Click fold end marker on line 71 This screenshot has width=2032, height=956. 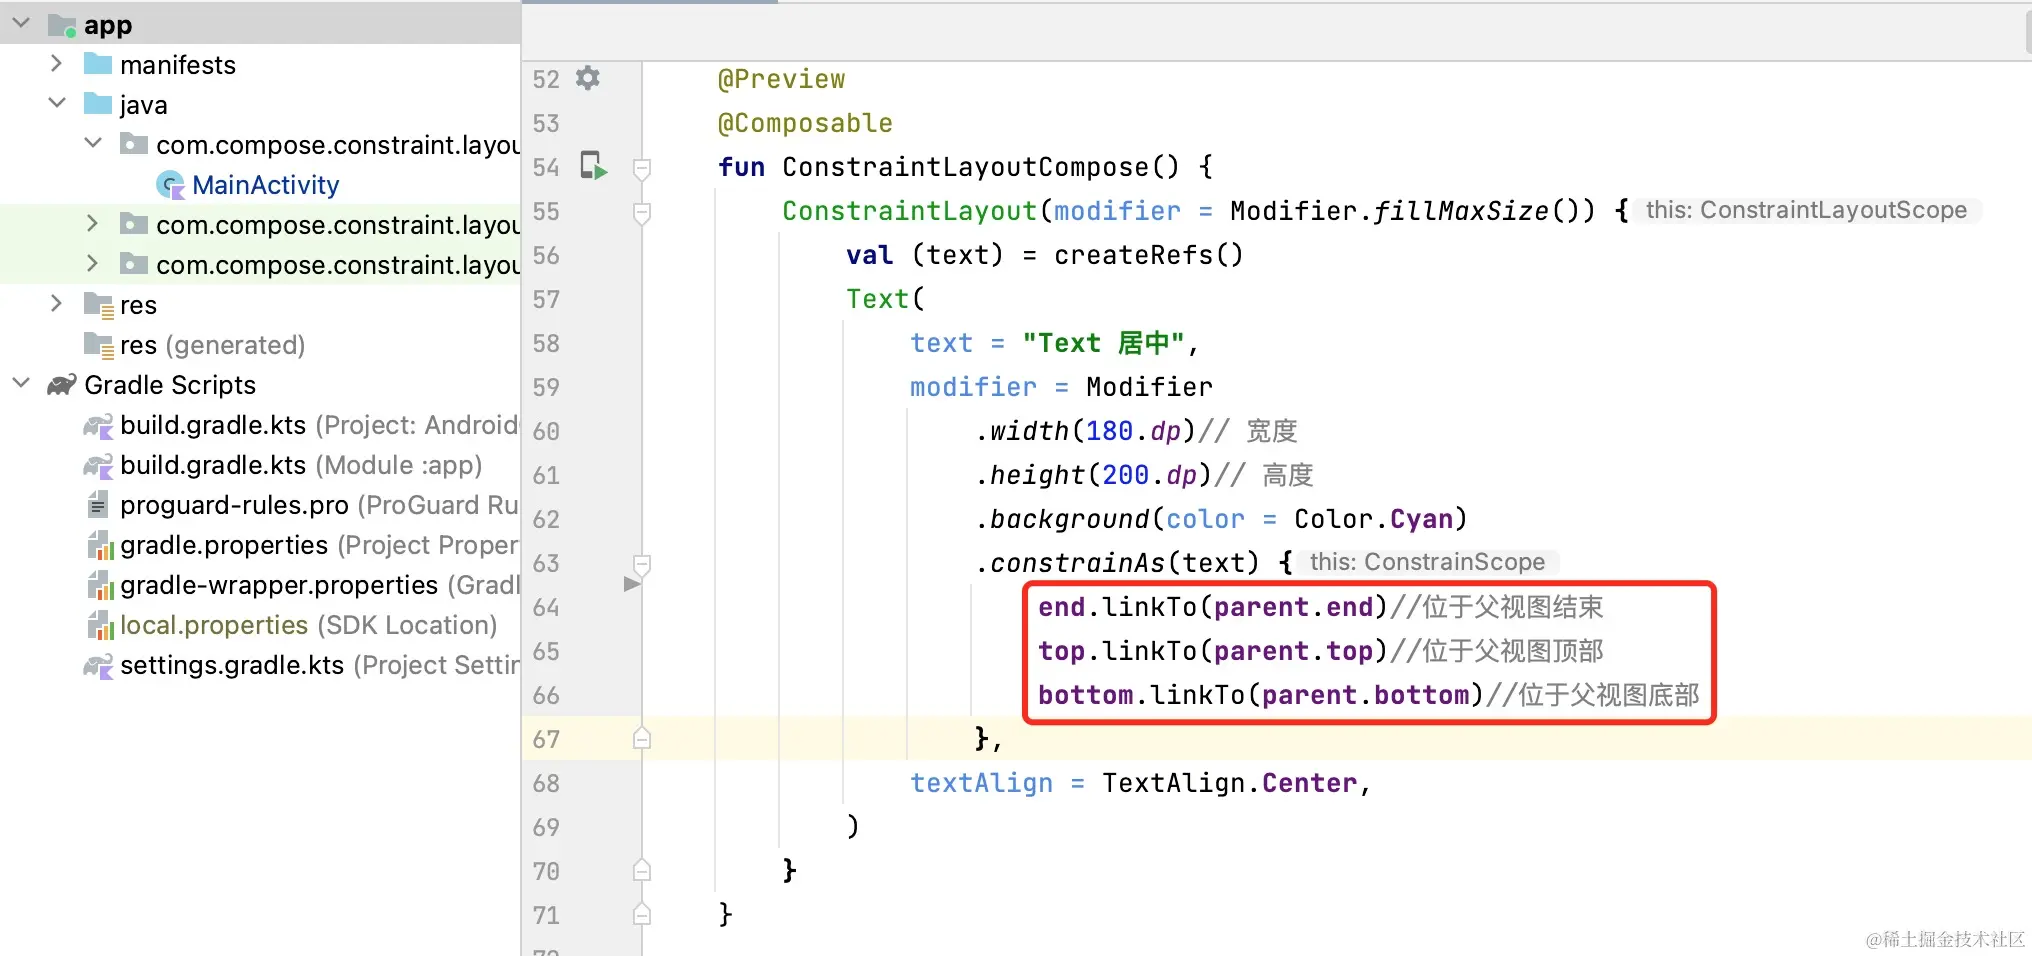point(642,914)
